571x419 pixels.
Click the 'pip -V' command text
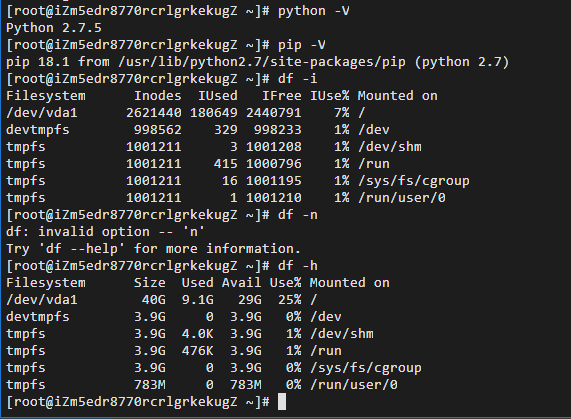[302, 45]
